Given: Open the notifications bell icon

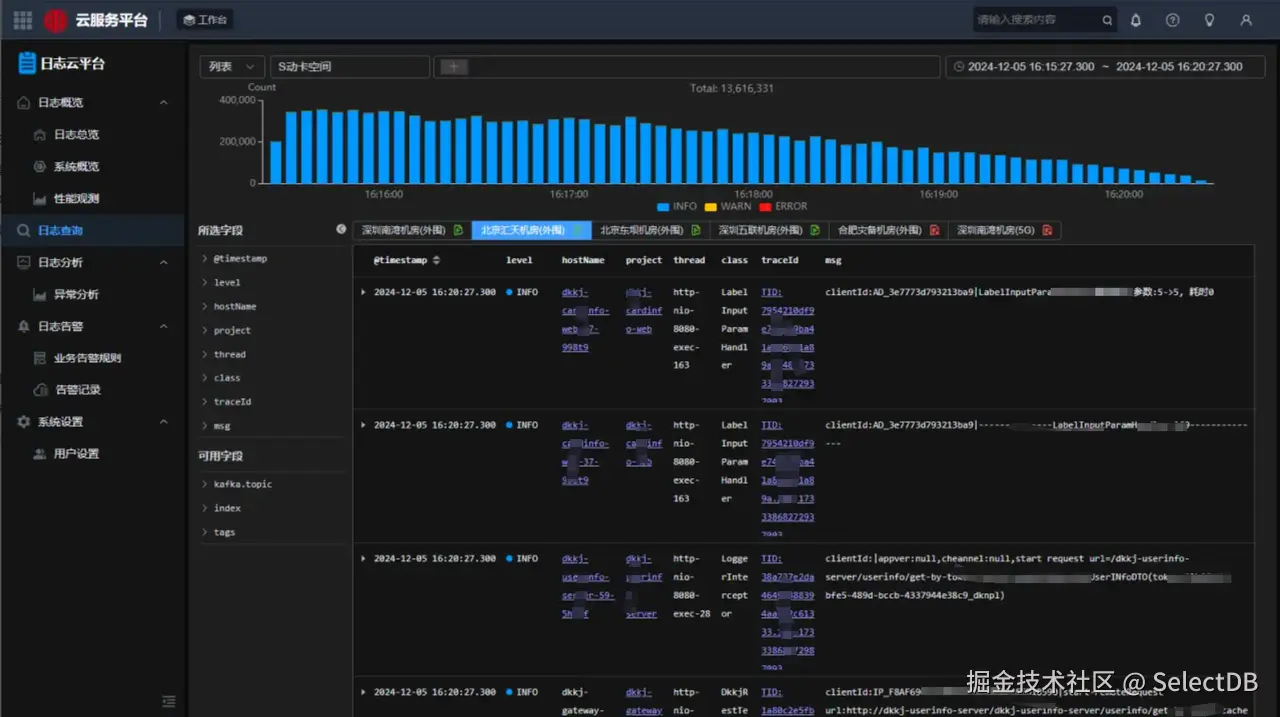Looking at the screenshot, I should [1136, 20].
